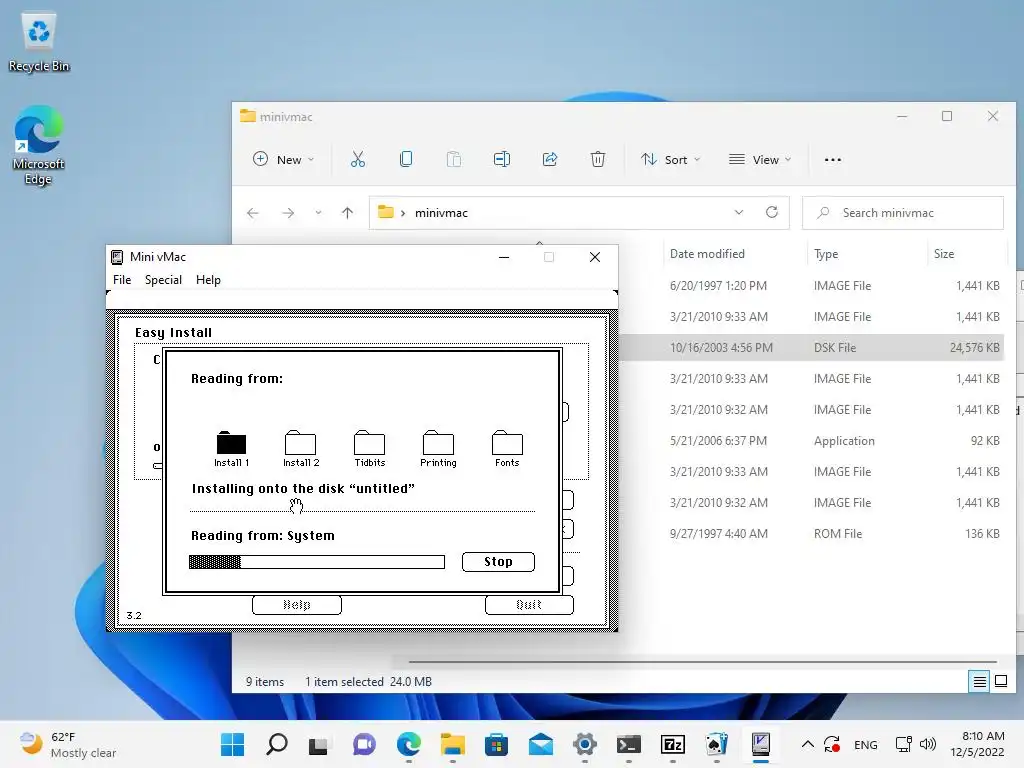Screen dimensions: 1024x768
Task: Open the View dropdown in Explorer
Action: pyautogui.click(x=760, y=159)
